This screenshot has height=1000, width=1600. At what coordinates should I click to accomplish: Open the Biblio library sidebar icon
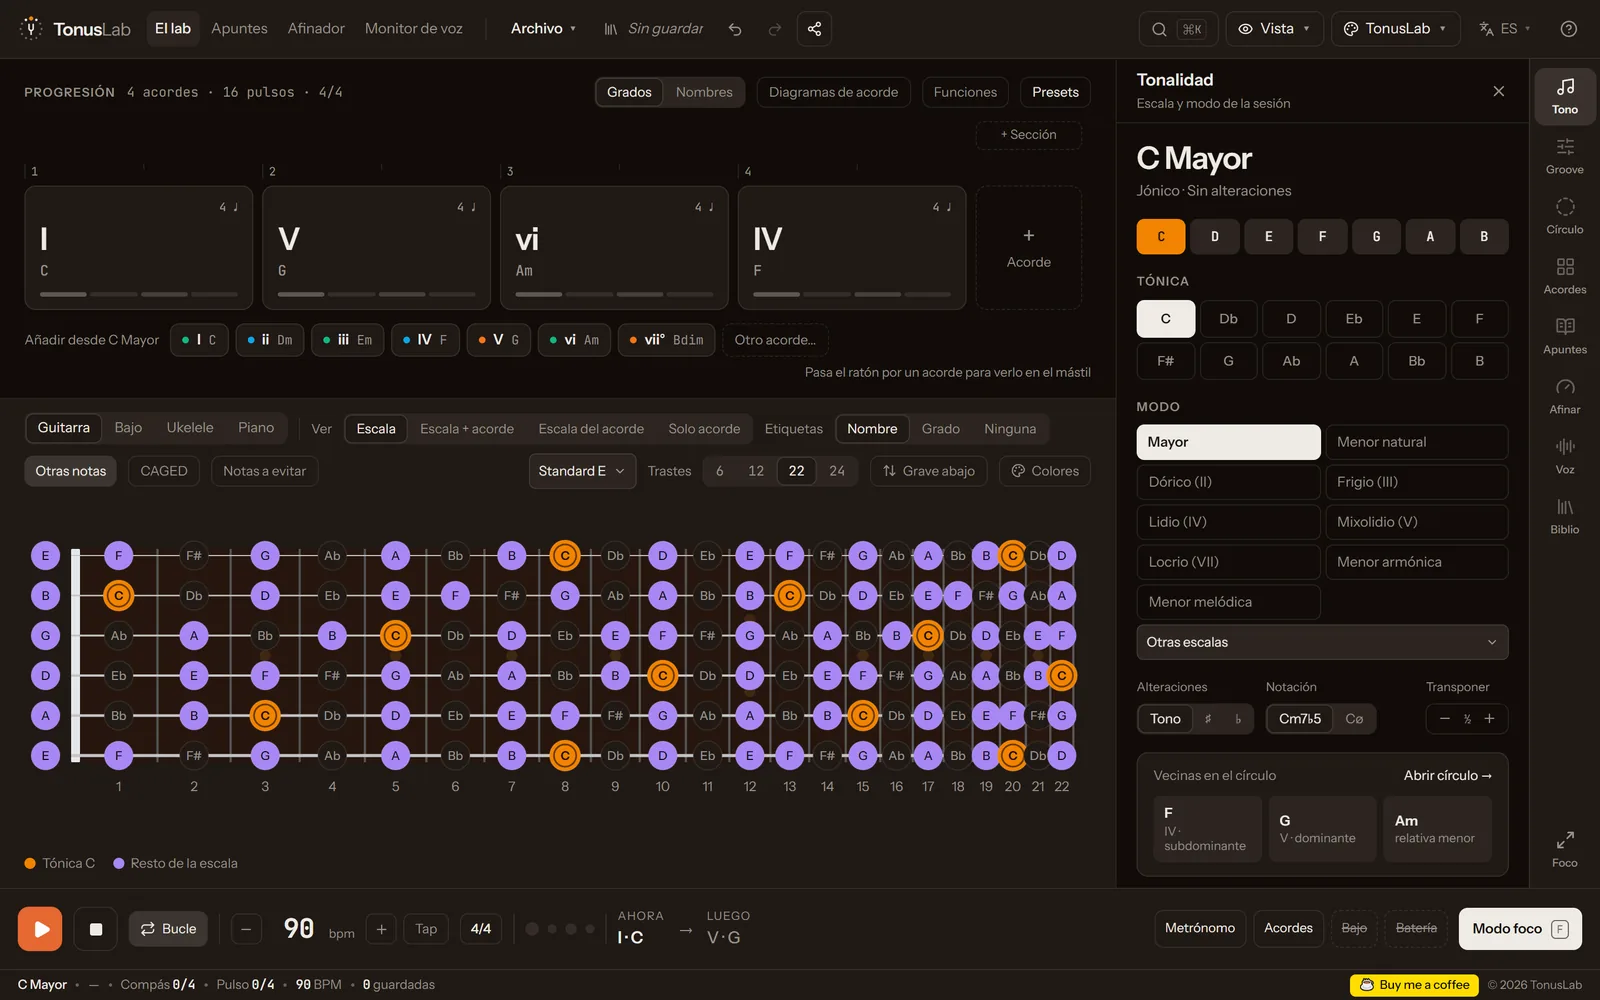[1564, 516]
